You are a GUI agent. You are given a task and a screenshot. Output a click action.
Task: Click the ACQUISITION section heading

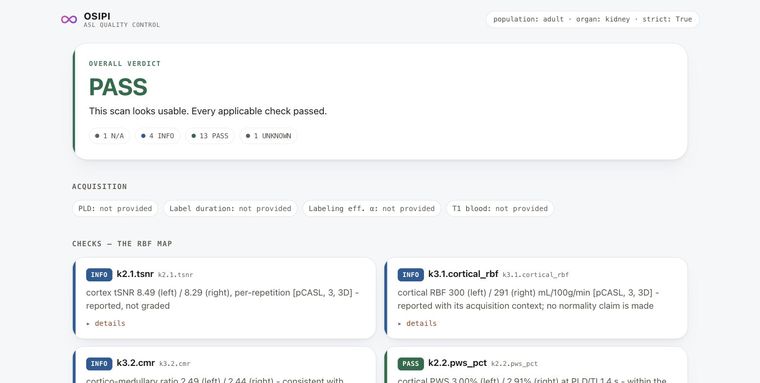tap(99, 187)
